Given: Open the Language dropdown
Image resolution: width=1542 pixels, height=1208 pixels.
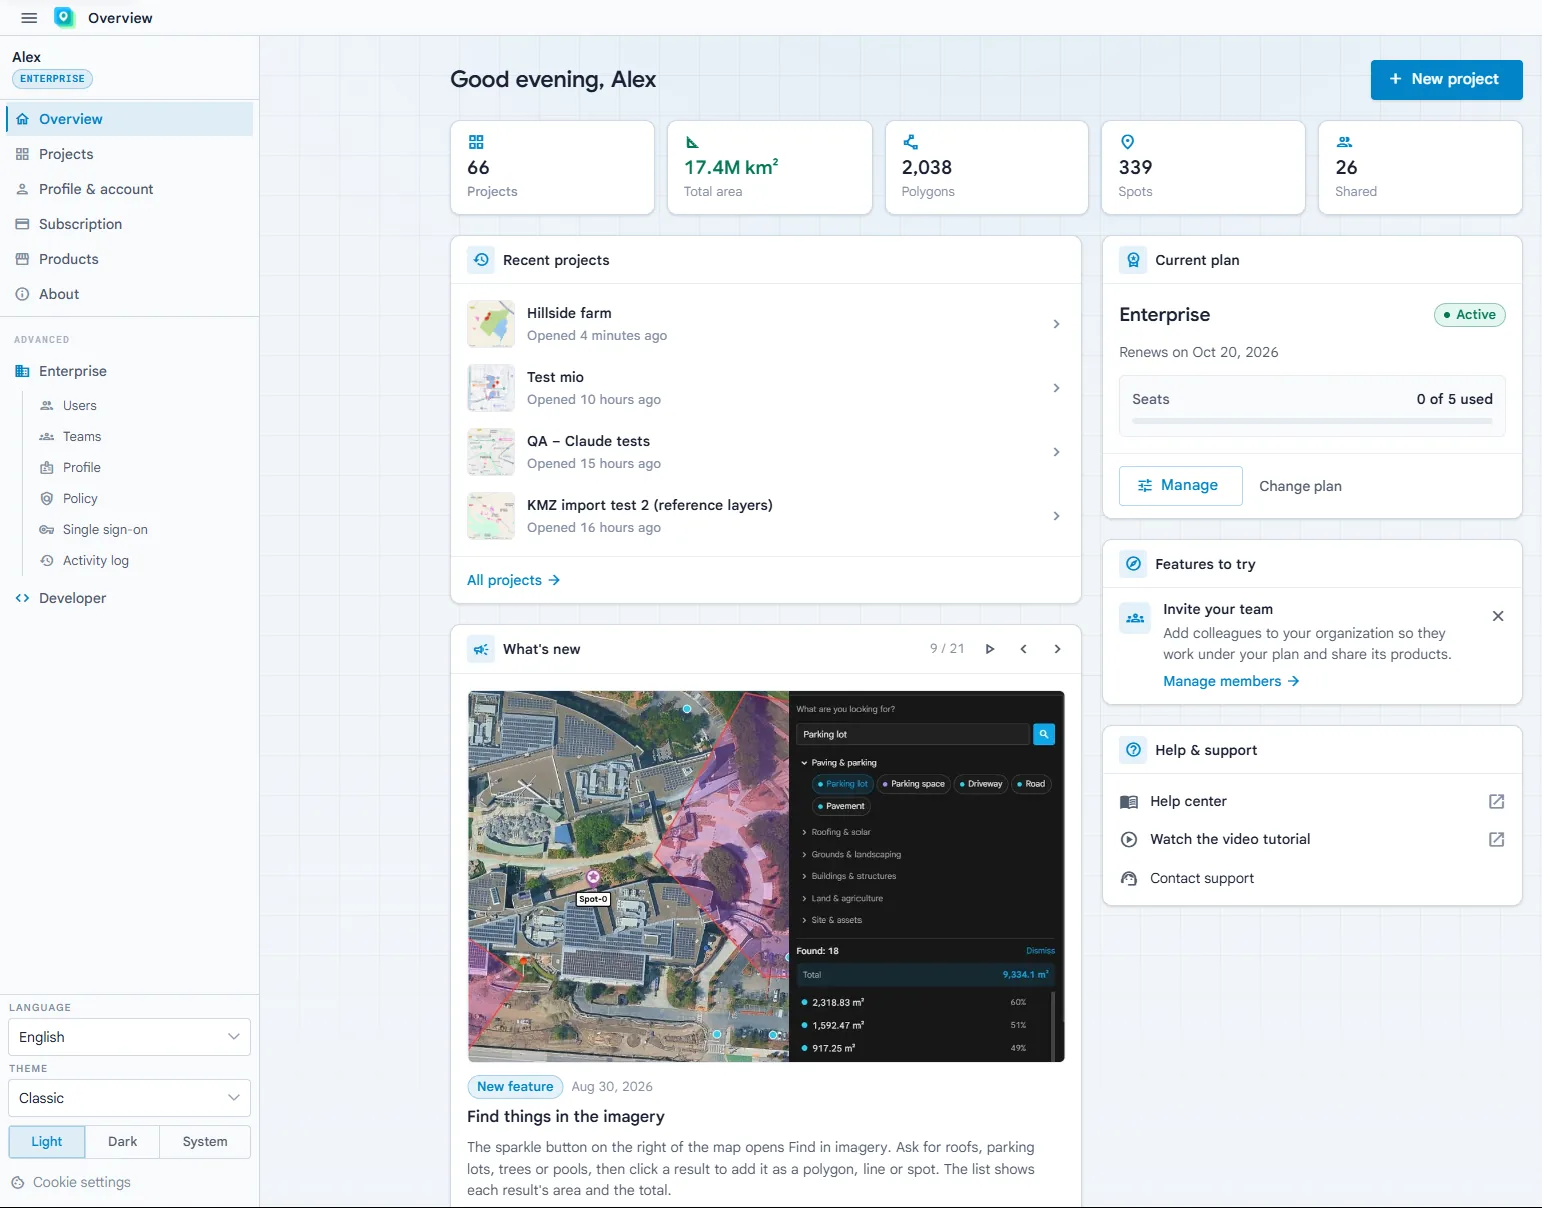Looking at the screenshot, I should pyautogui.click(x=129, y=1037).
